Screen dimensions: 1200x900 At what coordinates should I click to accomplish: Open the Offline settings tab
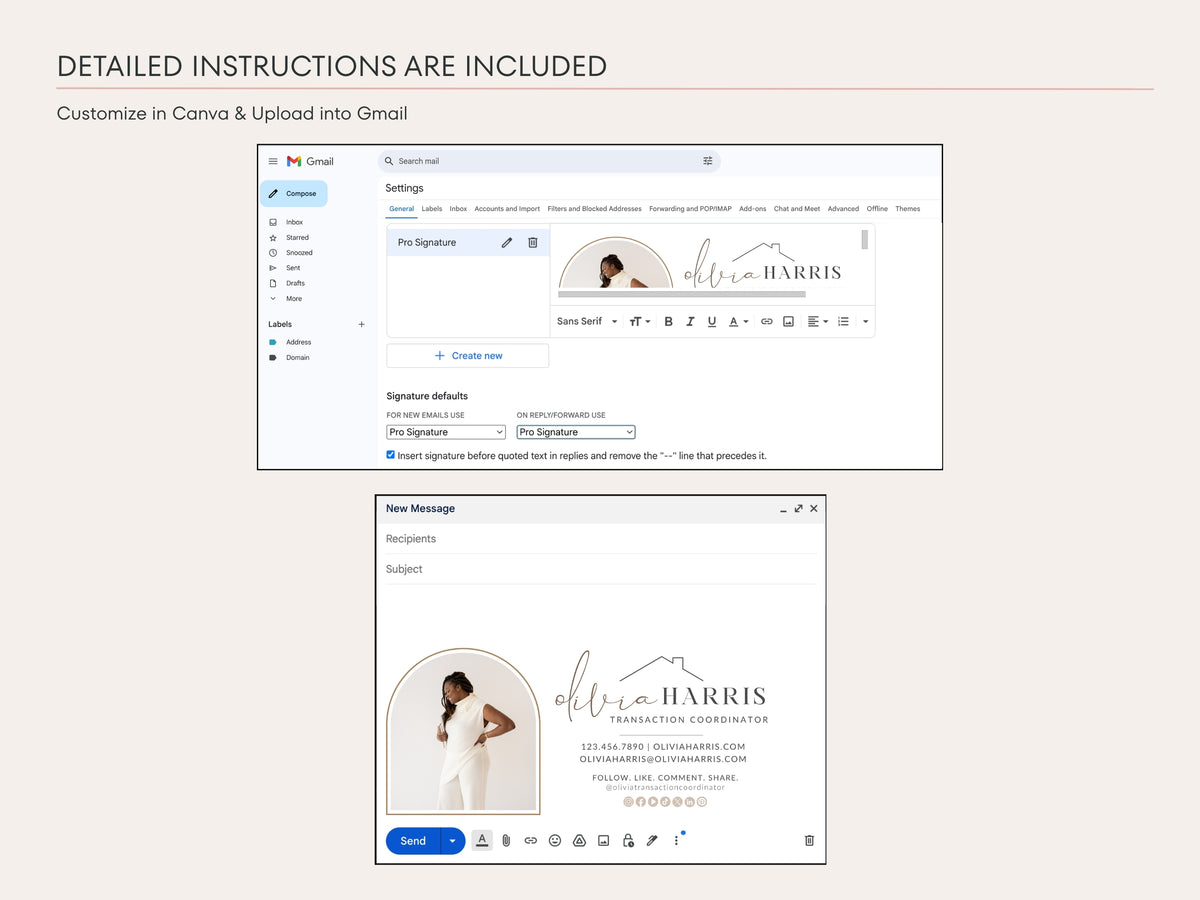pyautogui.click(x=877, y=209)
